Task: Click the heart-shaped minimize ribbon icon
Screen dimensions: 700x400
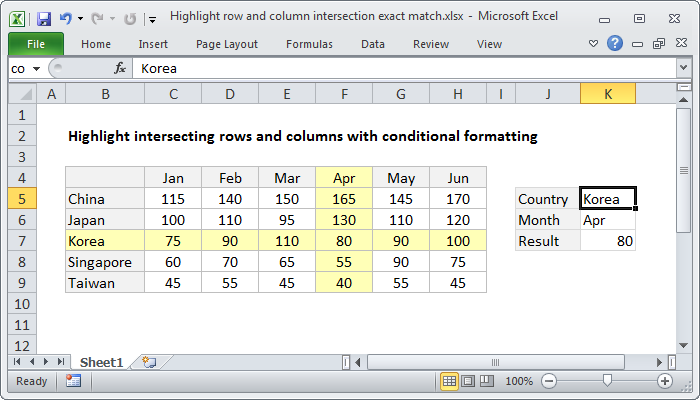Action: (593, 44)
